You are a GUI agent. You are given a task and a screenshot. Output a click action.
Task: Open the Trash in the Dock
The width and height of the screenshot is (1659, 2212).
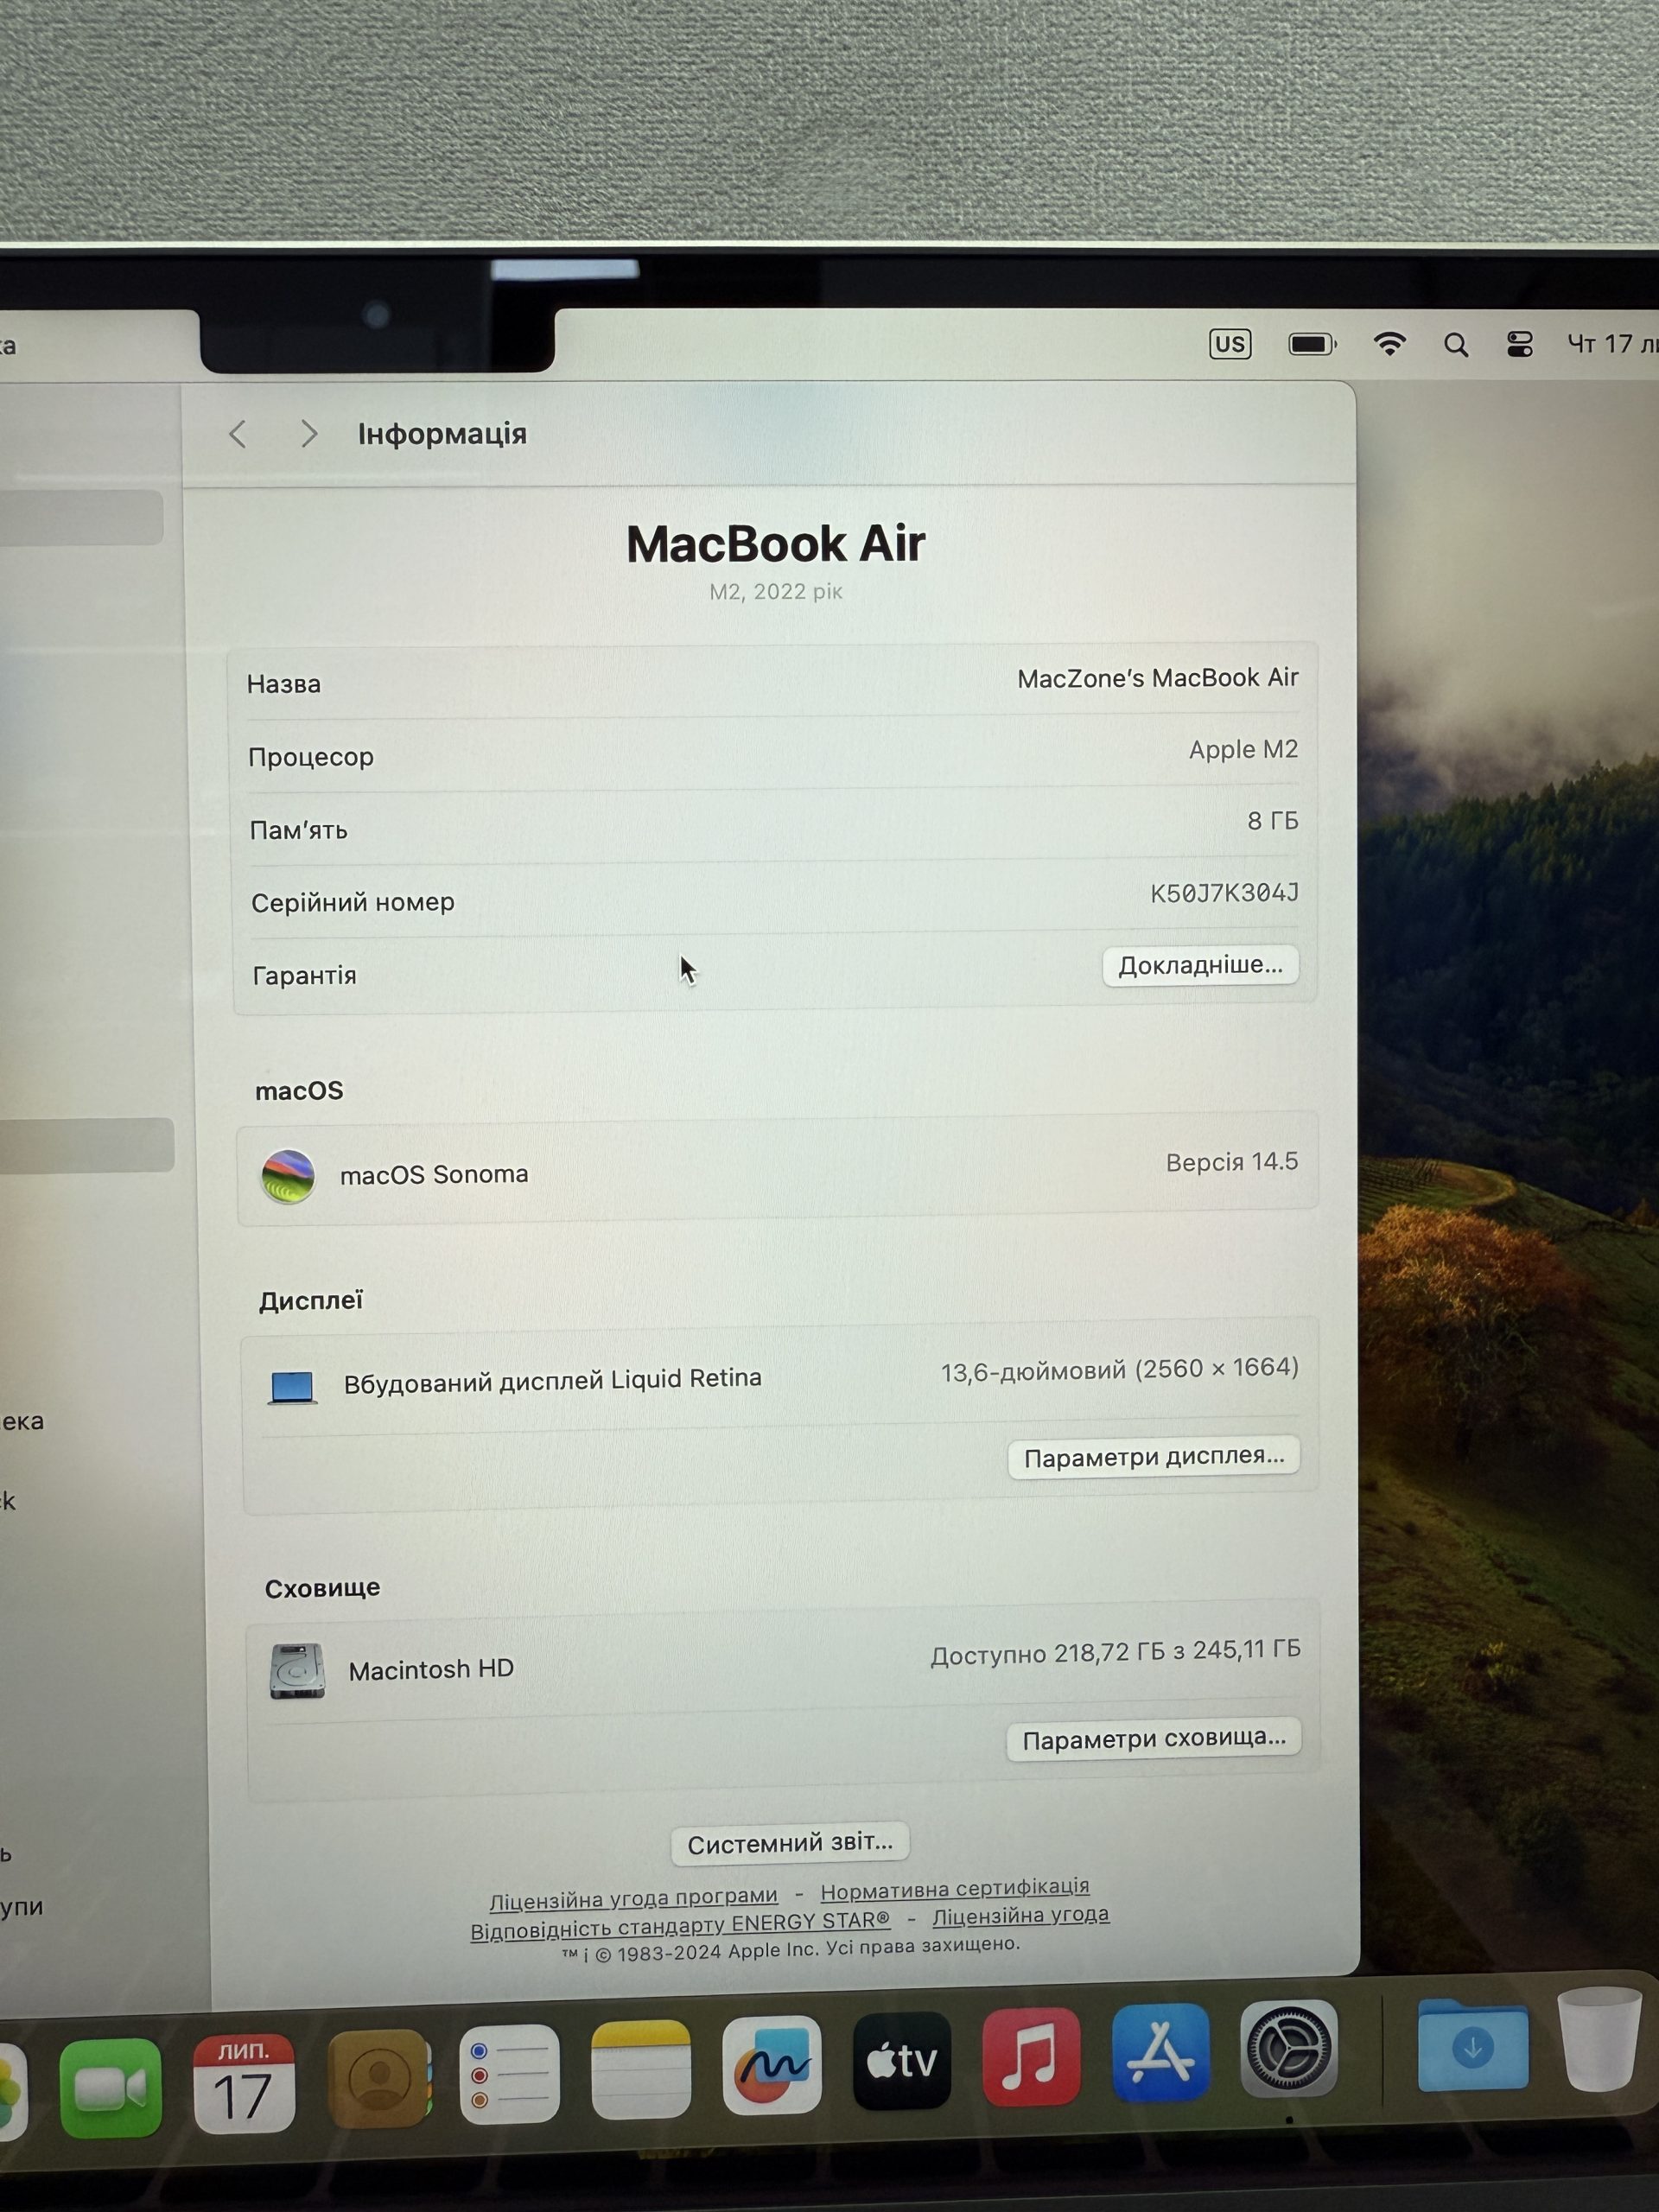1600,2038
